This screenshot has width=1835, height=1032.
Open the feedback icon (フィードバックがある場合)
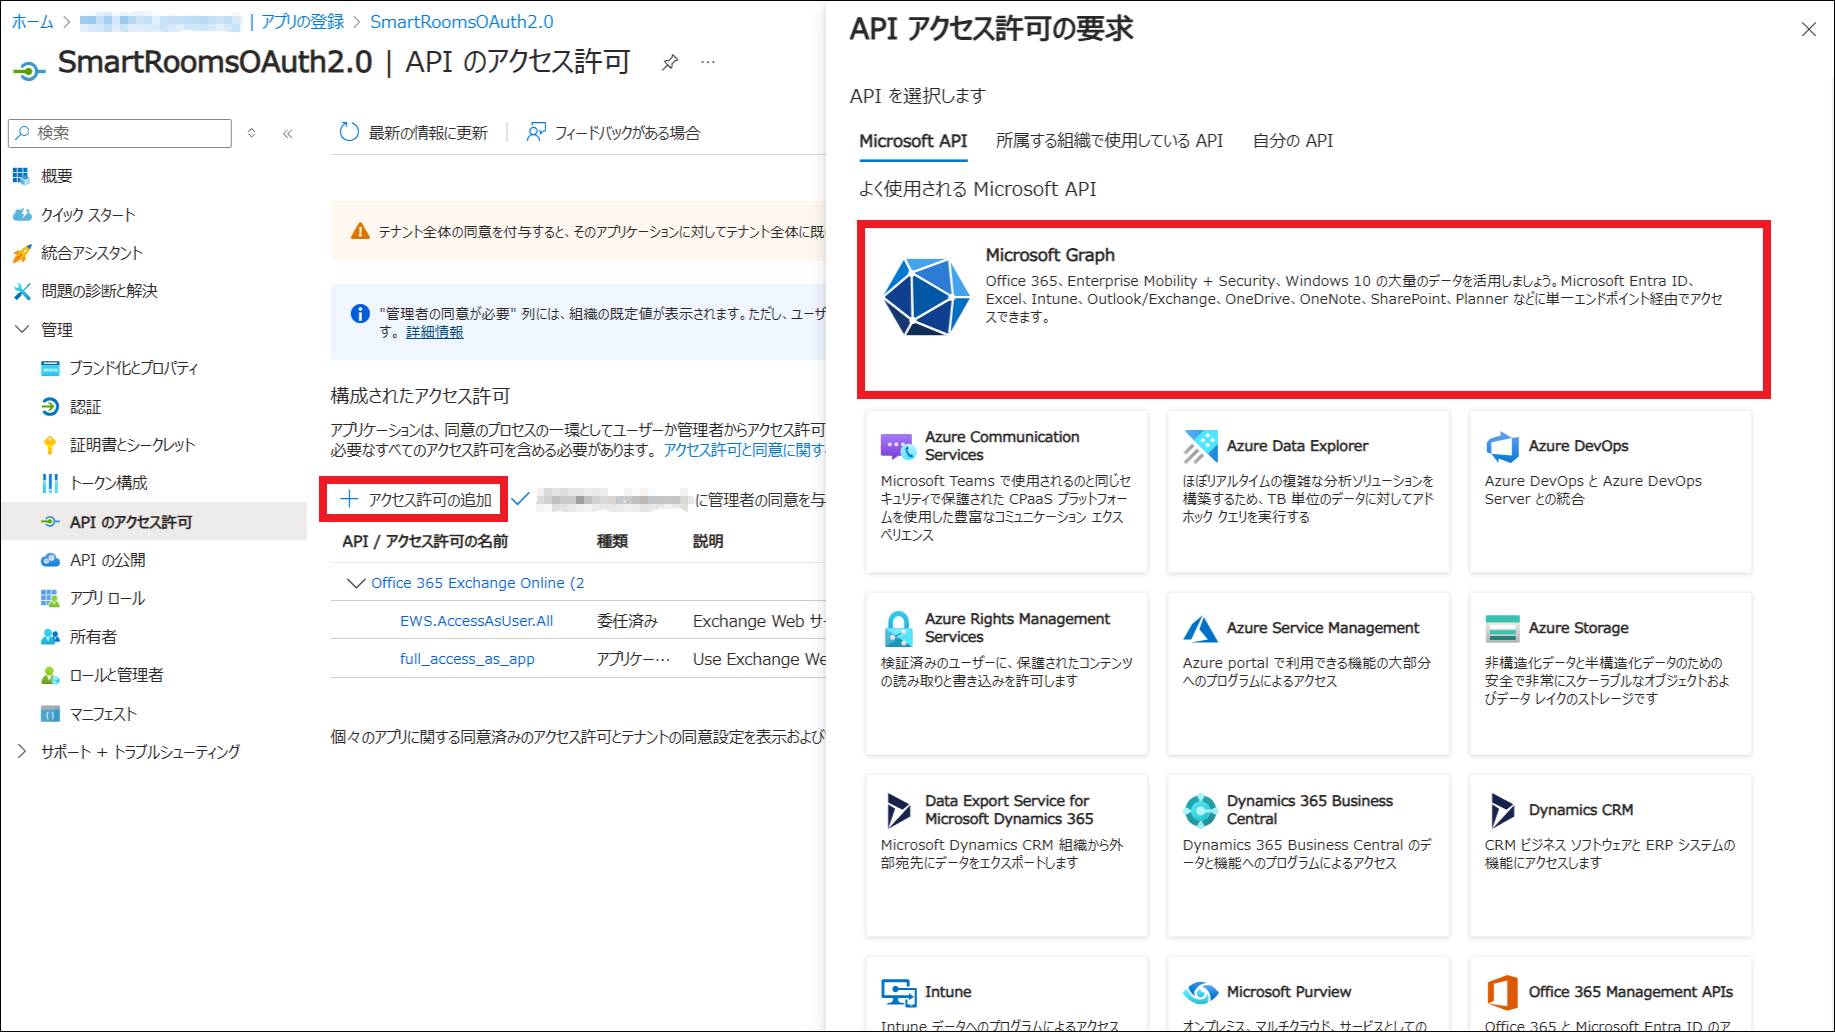tap(537, 132)
